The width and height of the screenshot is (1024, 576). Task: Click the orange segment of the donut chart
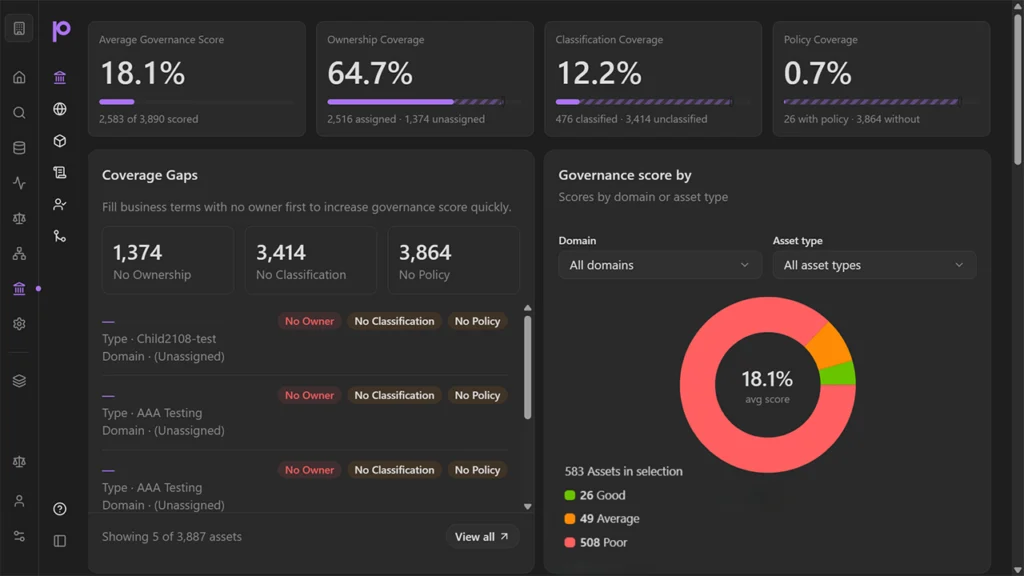(830, 345)
